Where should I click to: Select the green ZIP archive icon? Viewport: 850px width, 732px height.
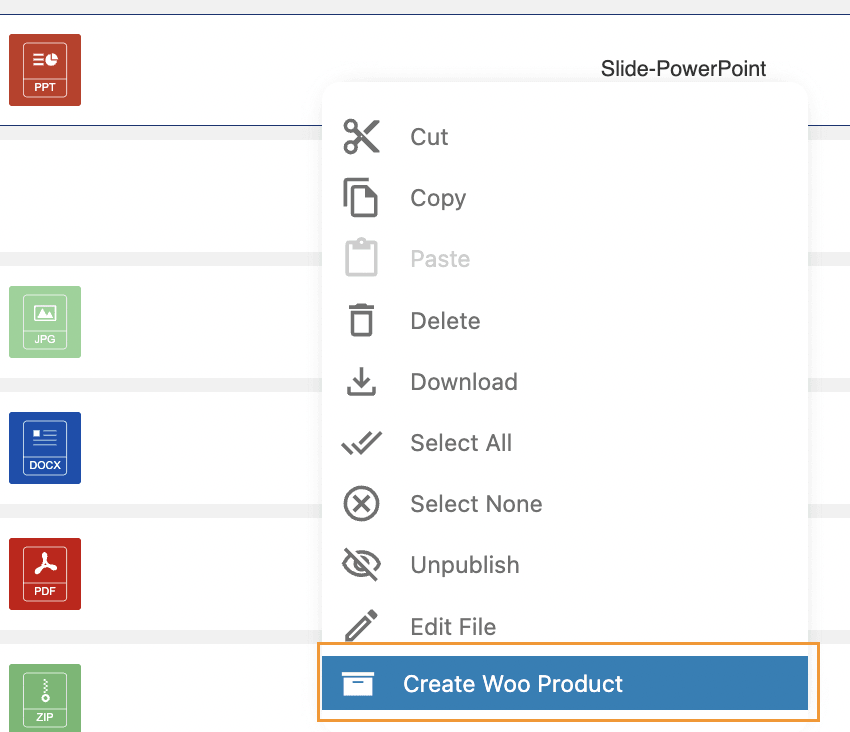(45, 698)
